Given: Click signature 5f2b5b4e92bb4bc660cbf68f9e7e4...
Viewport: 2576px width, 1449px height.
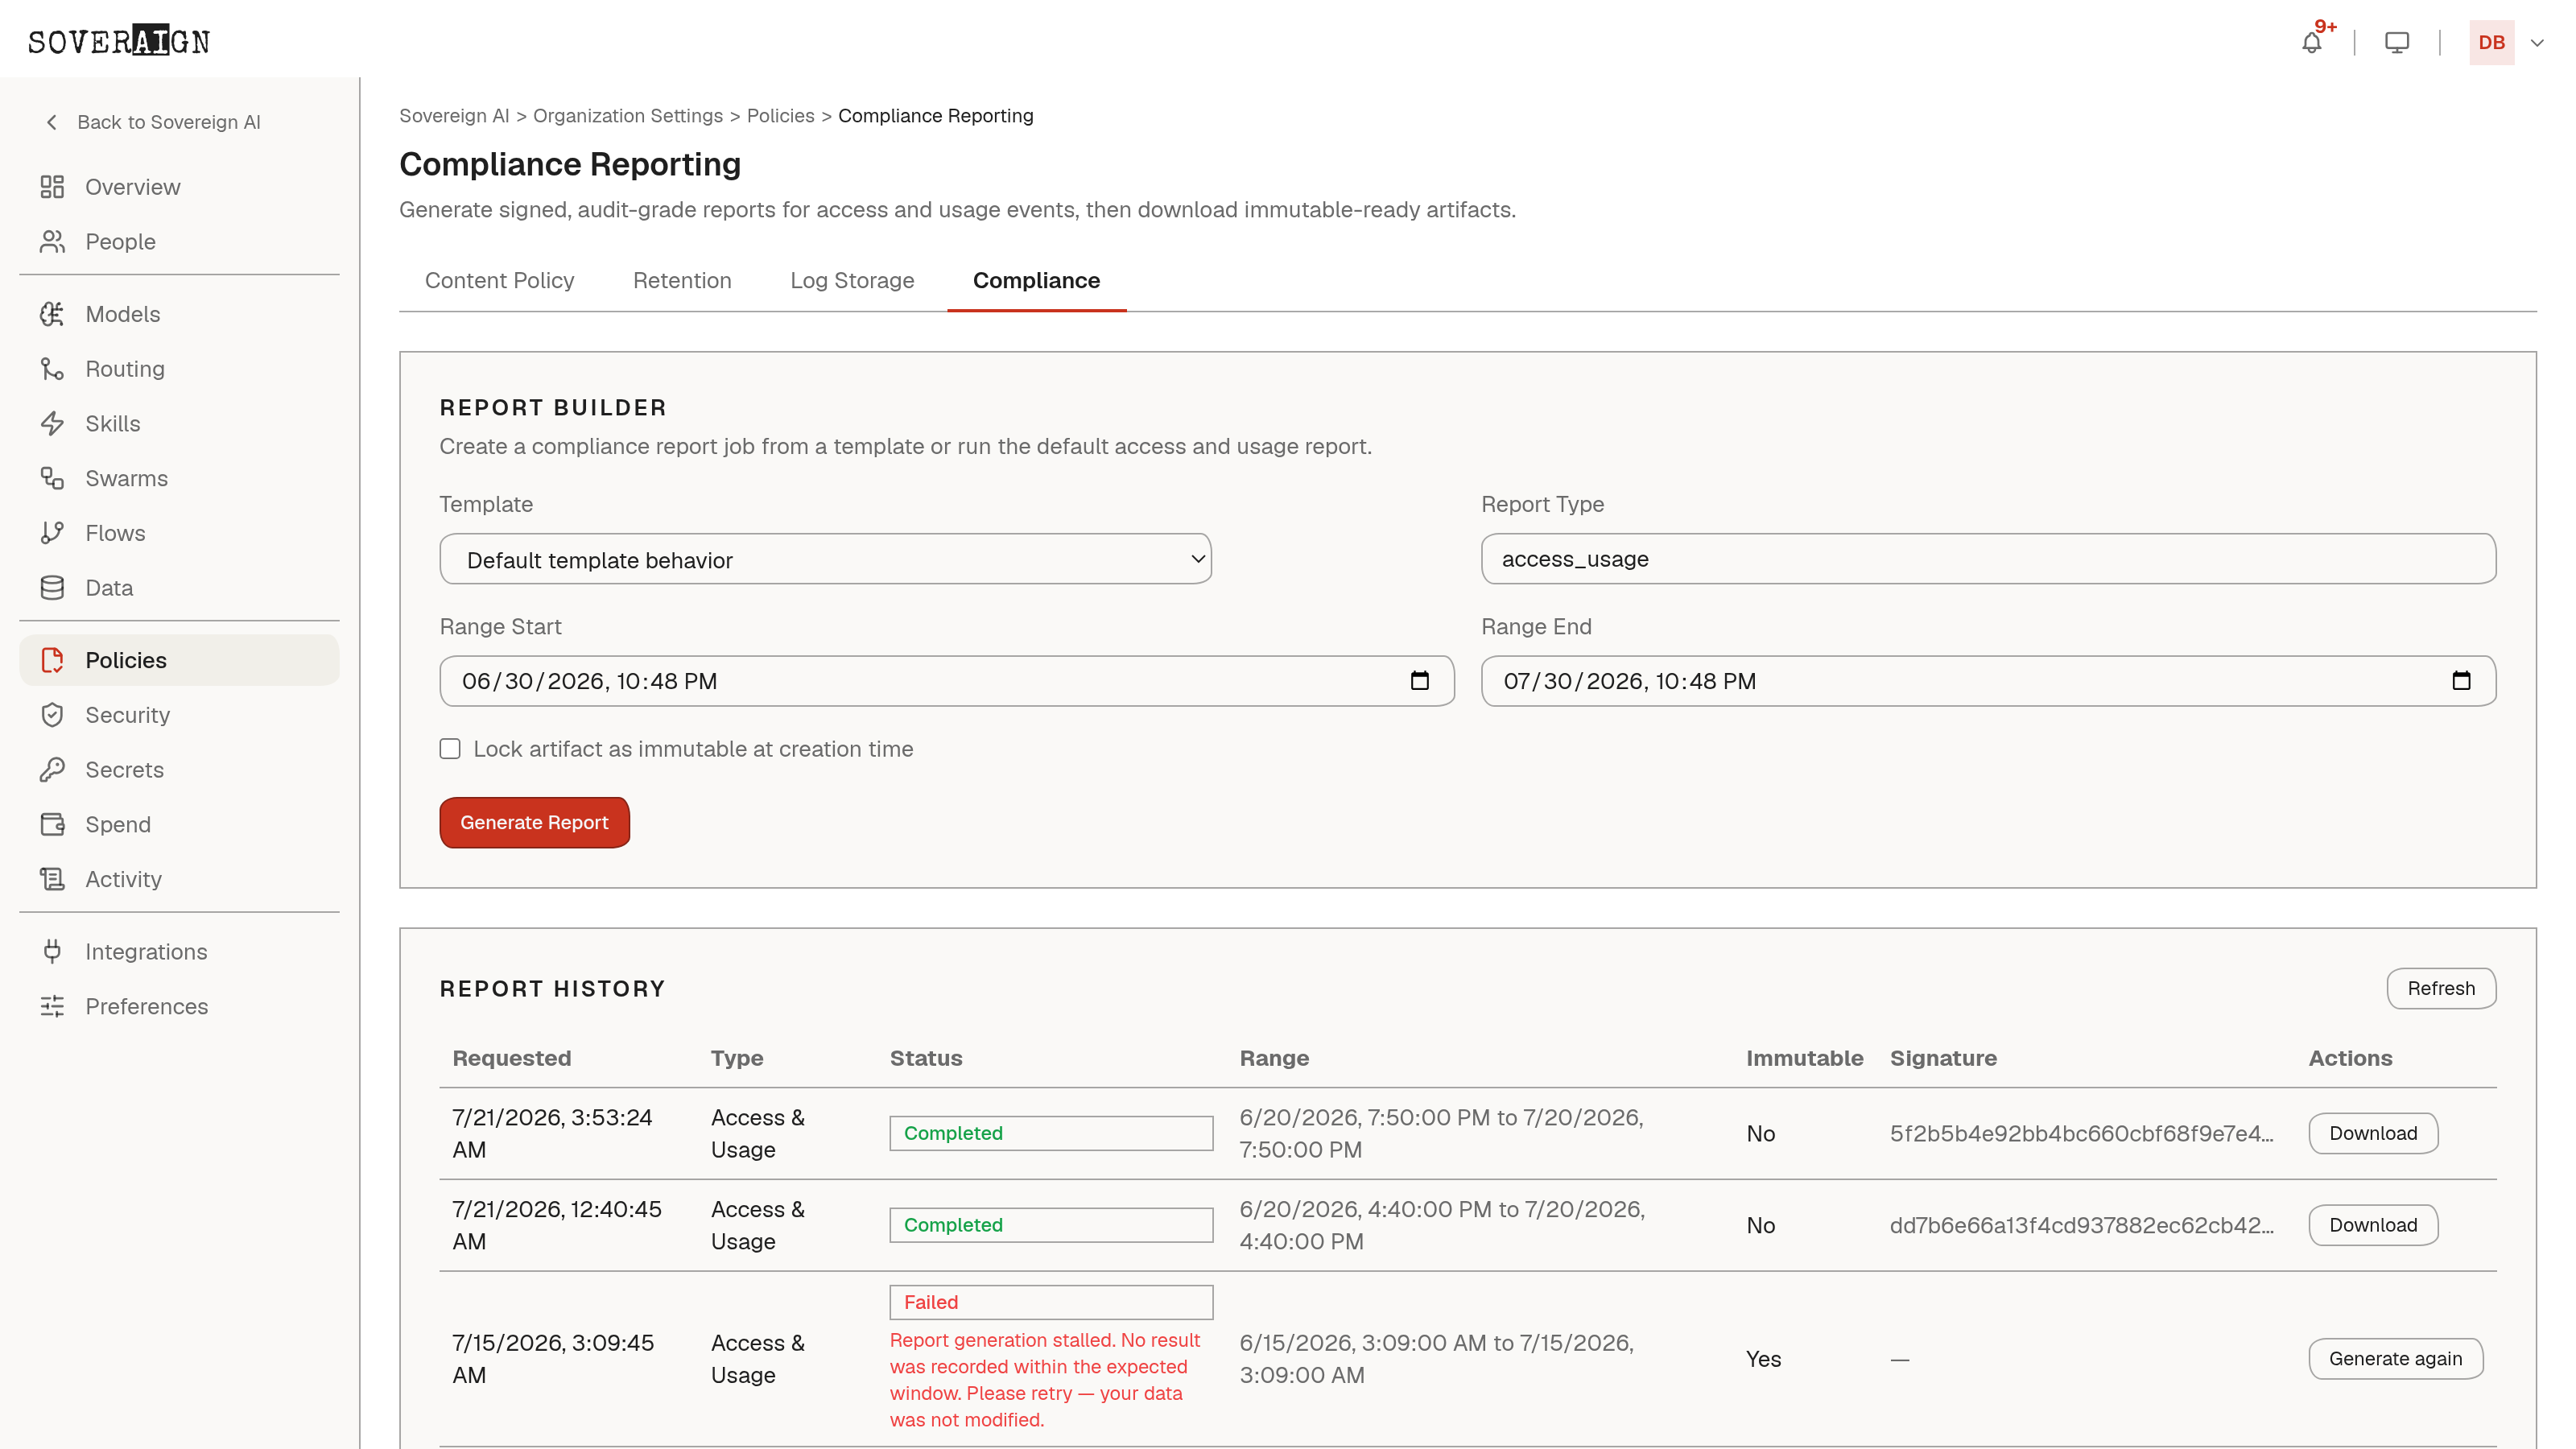Looking at the screenshot, I should click(2081, 1133).
